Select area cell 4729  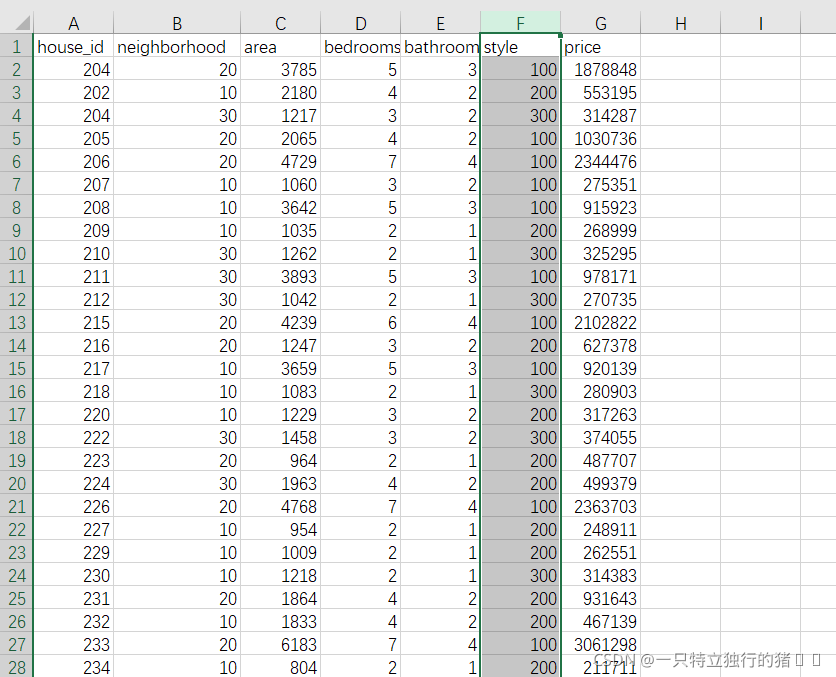(280, 162)
